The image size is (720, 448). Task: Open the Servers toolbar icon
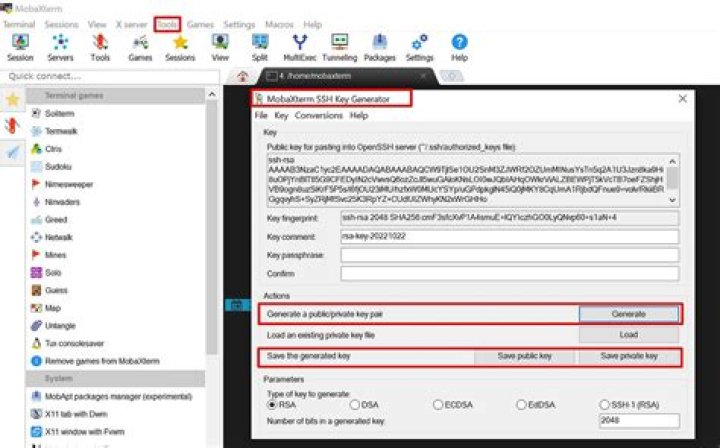(60, 45)
